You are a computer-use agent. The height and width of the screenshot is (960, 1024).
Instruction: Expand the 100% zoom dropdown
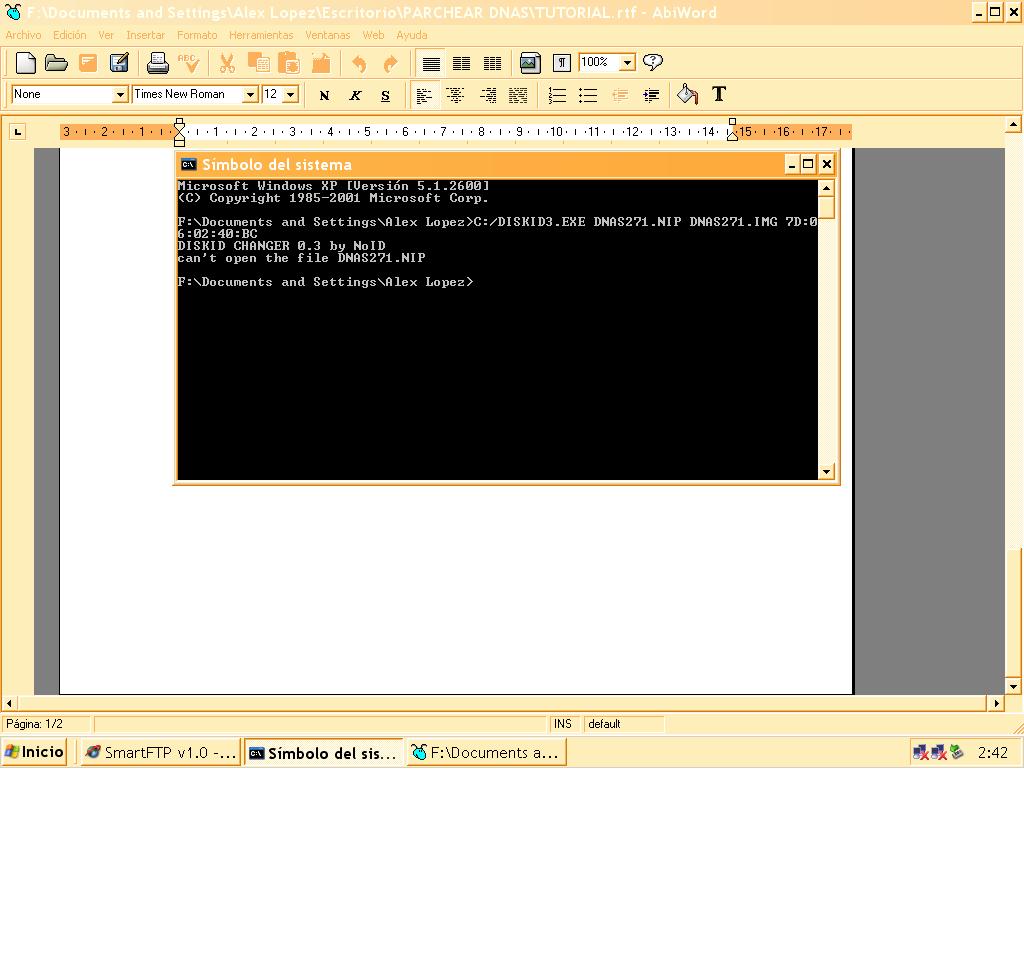click(627, 62)
